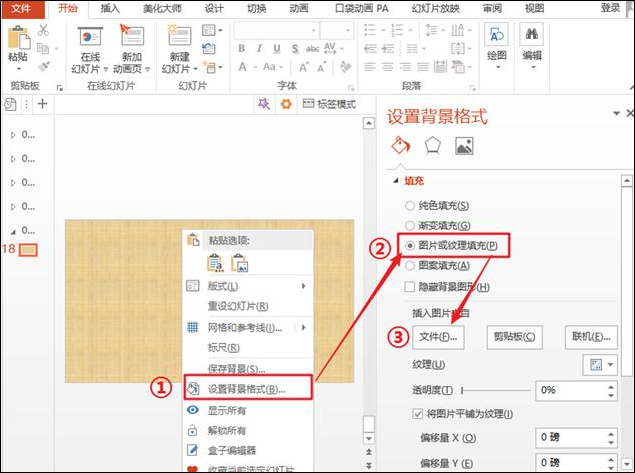Click slide pane scrollbar up arrow
This screenshot has height=473, width=635.
pyautogui.click(x=369, y=123)
